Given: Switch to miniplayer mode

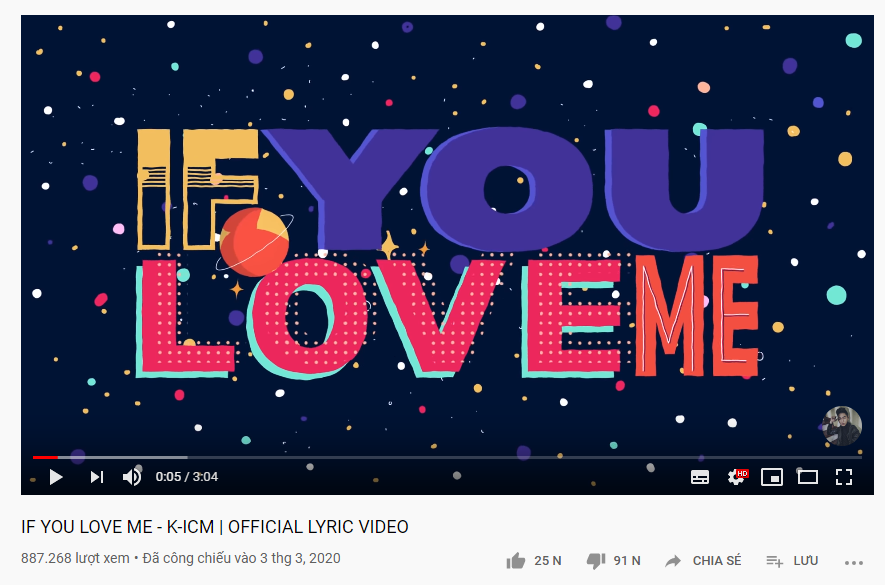Looking at the screenshot, I should coord(772,477).
